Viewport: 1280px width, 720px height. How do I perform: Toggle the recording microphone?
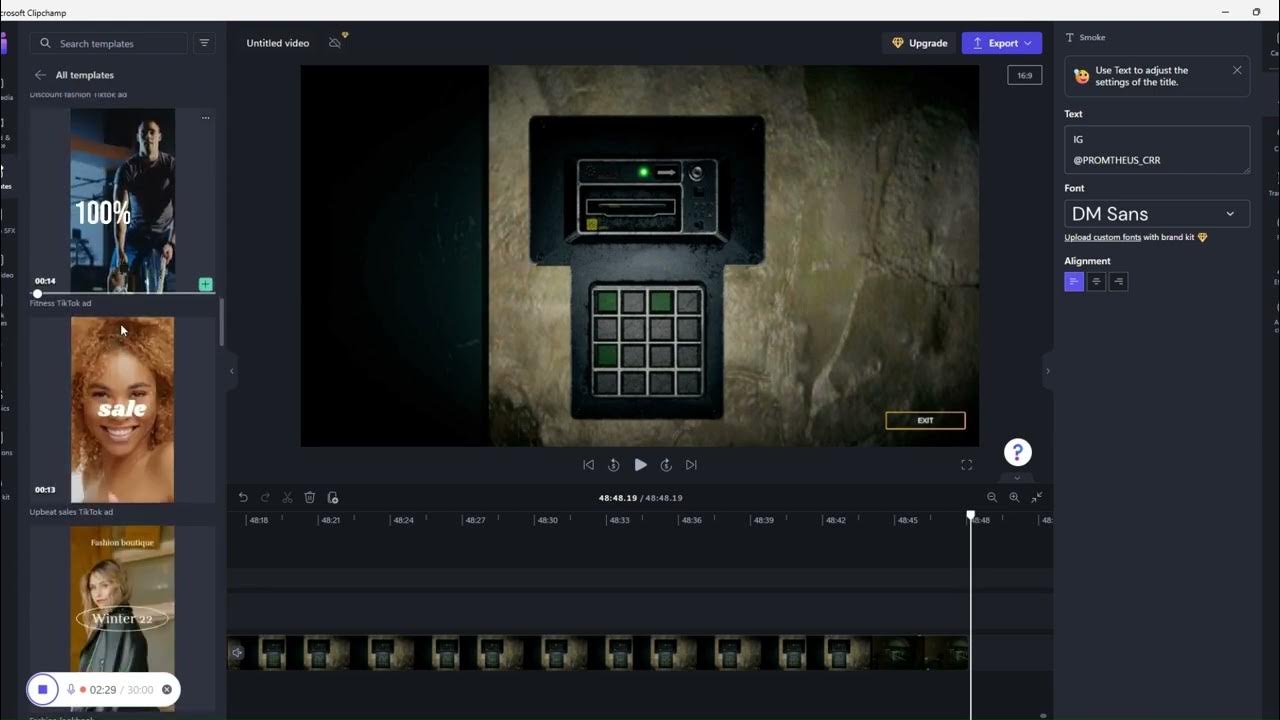point(71,689)
